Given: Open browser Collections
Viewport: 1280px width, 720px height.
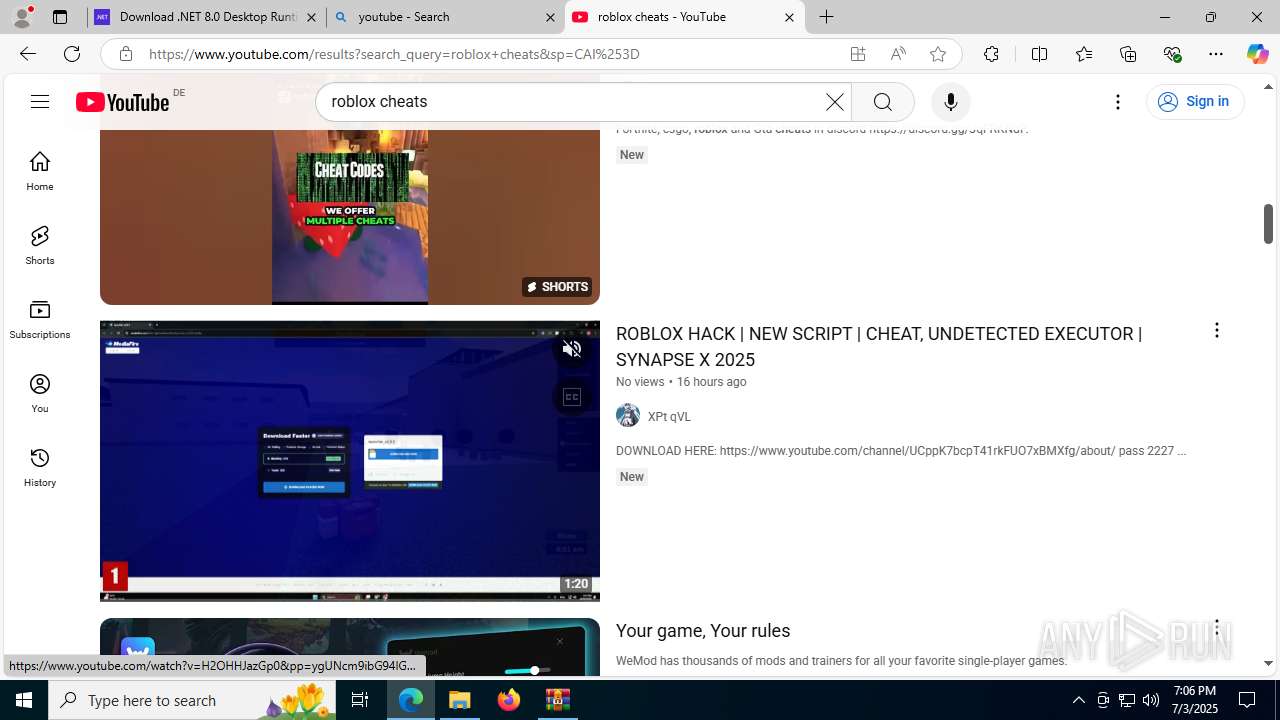Looking at the screenshot, I should tap(1128, 54).
